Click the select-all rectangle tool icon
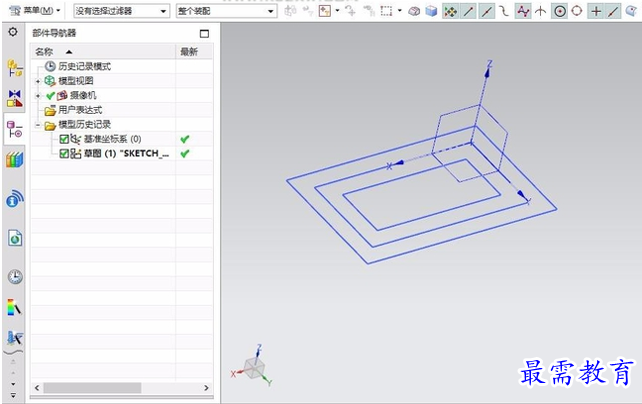The height and width of the screenshot is (404, 642). [x=386, y=11]
